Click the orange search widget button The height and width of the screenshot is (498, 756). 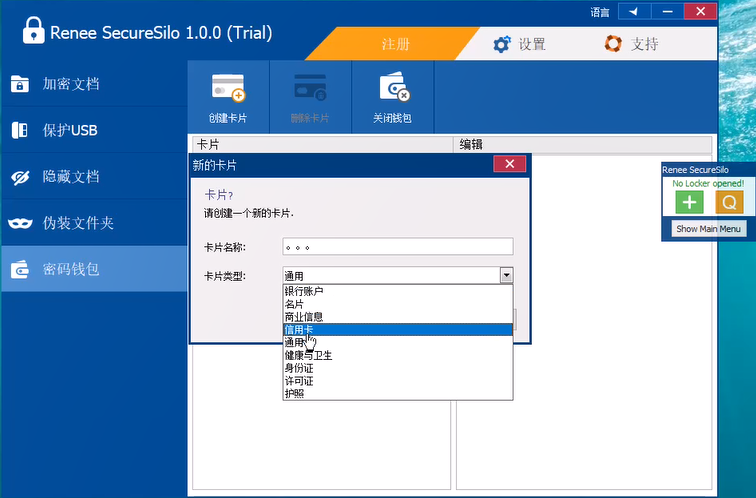(729, 202)
